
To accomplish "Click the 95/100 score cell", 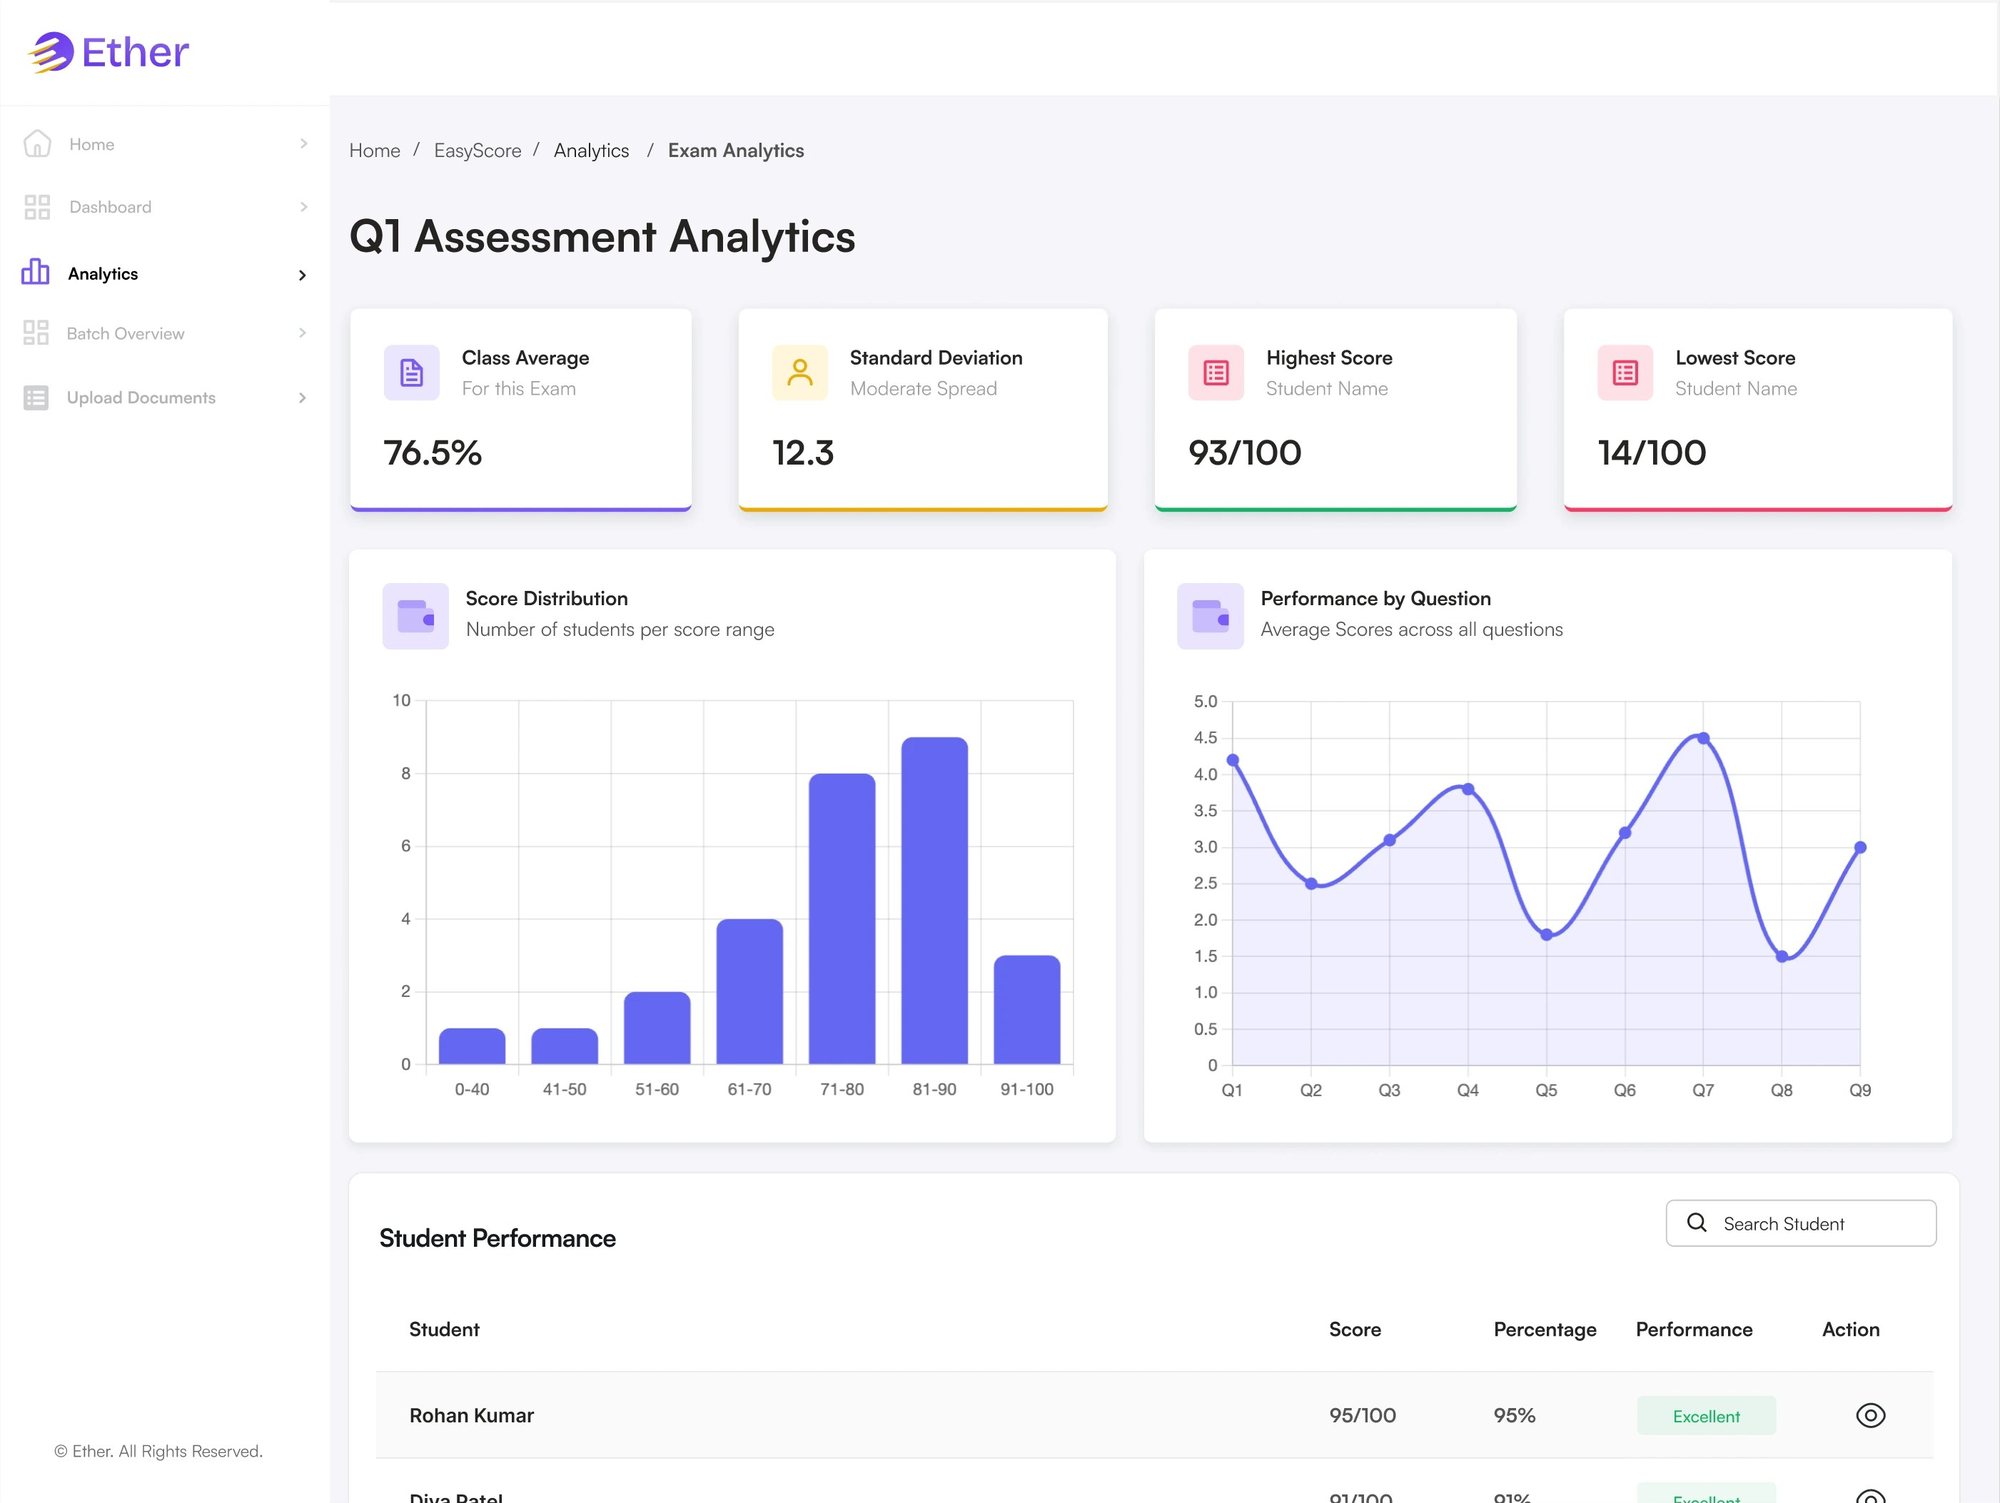I will 1362,1415.
